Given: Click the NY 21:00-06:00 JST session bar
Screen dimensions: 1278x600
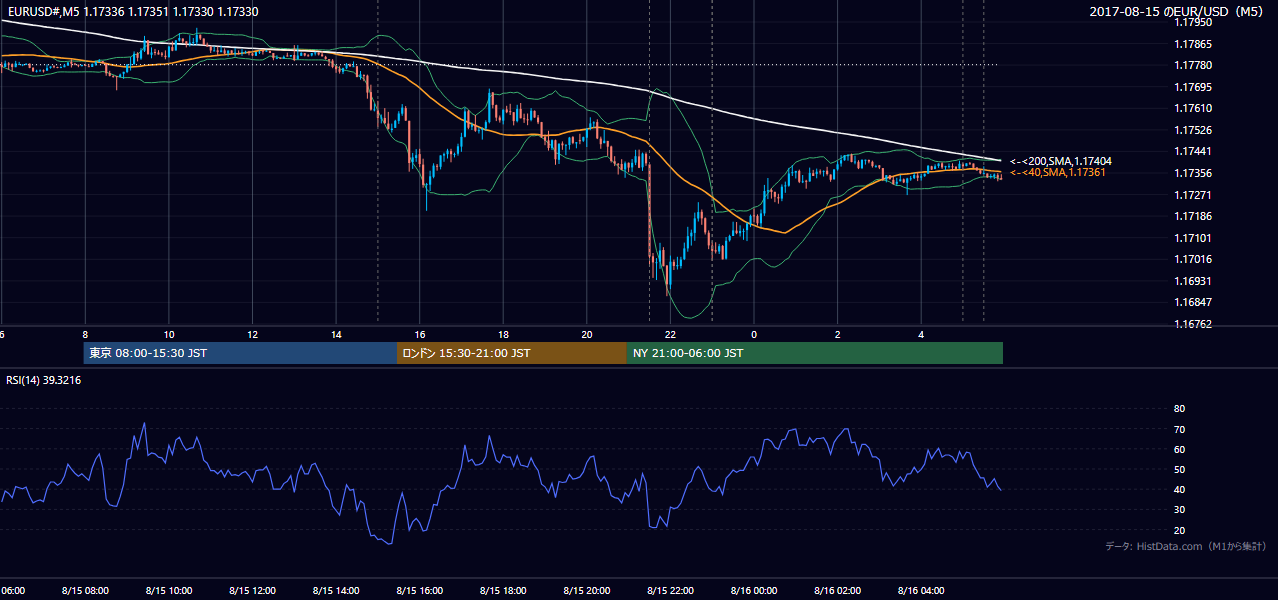Looking at the screenshot, I should point(815,353).
